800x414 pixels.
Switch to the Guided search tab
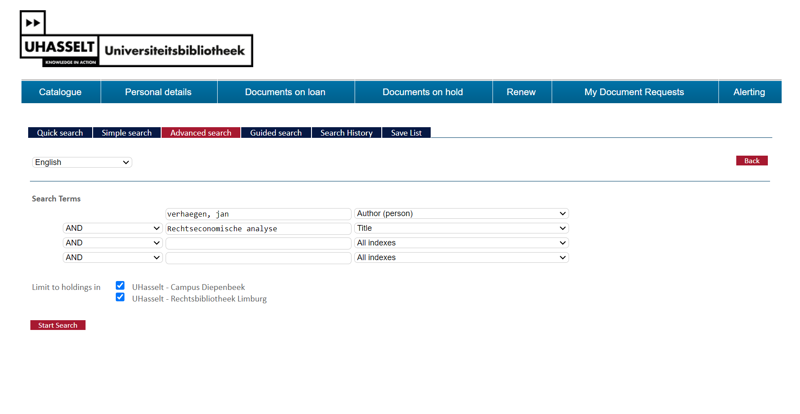coord(275,133)
